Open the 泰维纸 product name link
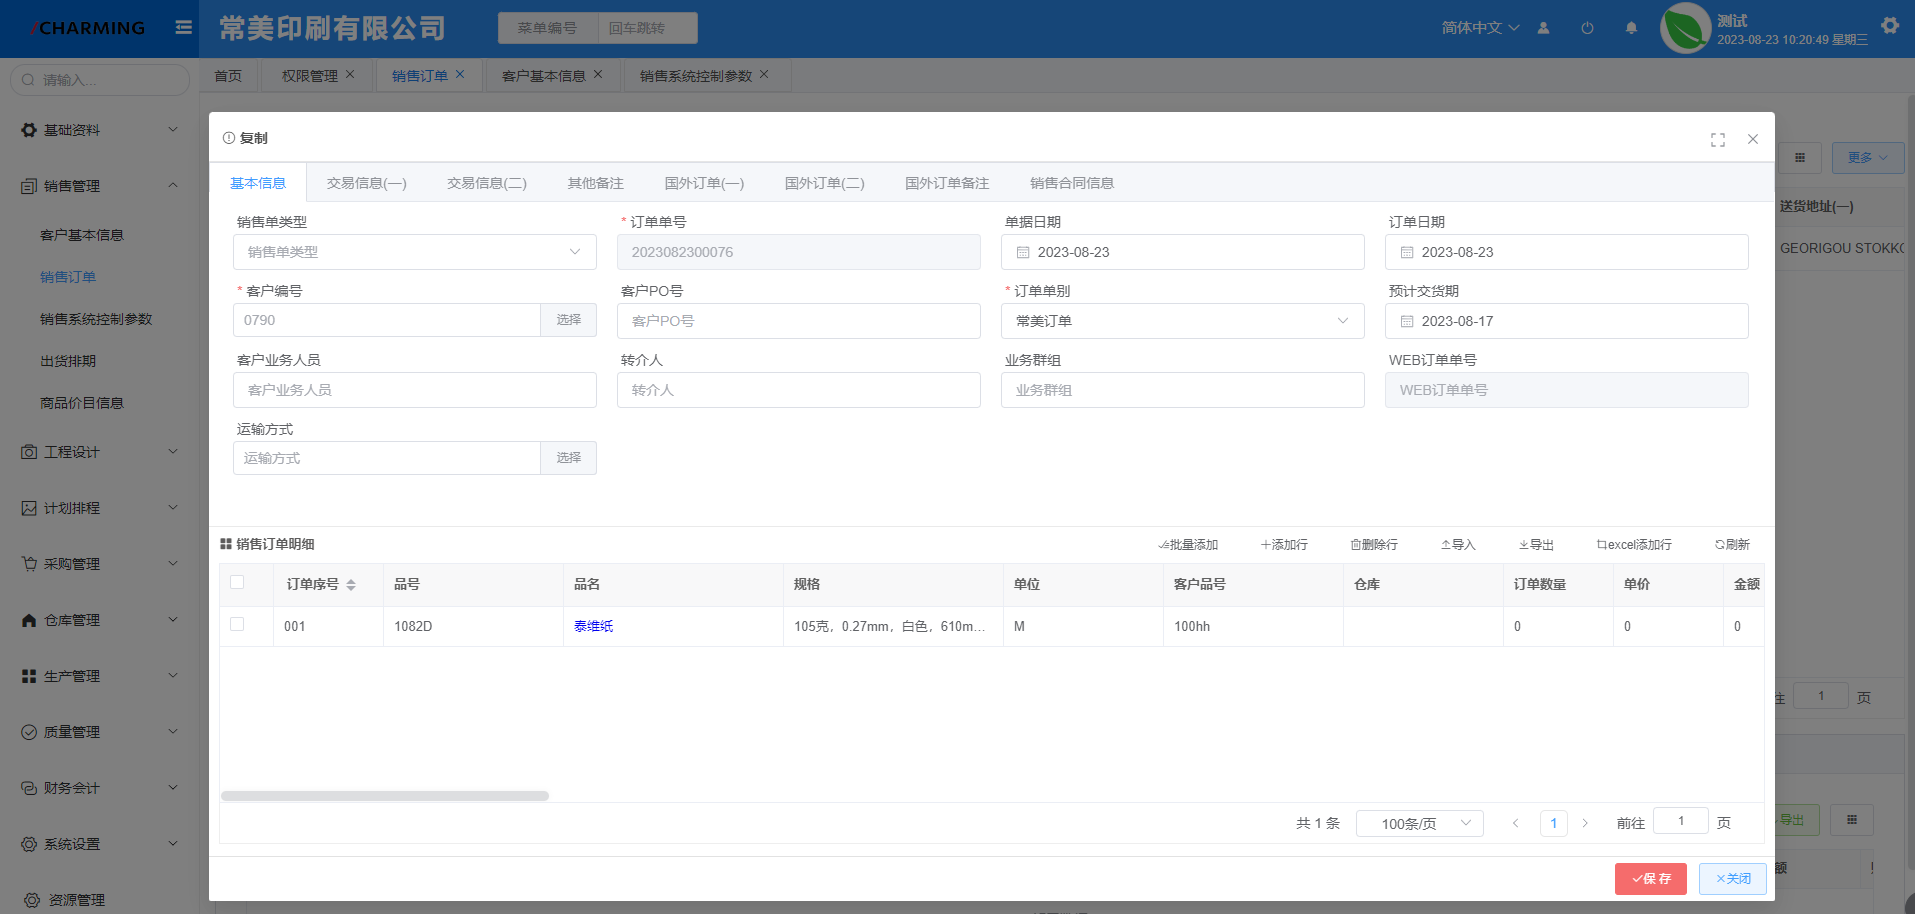This screenshot has height=914, width=1915. (x=594, y=626)
